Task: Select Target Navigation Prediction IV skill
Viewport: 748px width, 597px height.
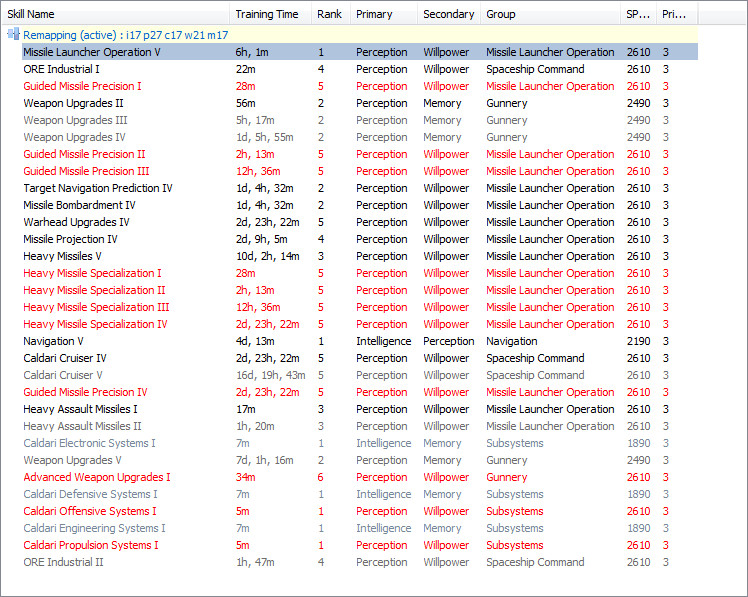Action: pyautogui.click(x=98, y=189)
